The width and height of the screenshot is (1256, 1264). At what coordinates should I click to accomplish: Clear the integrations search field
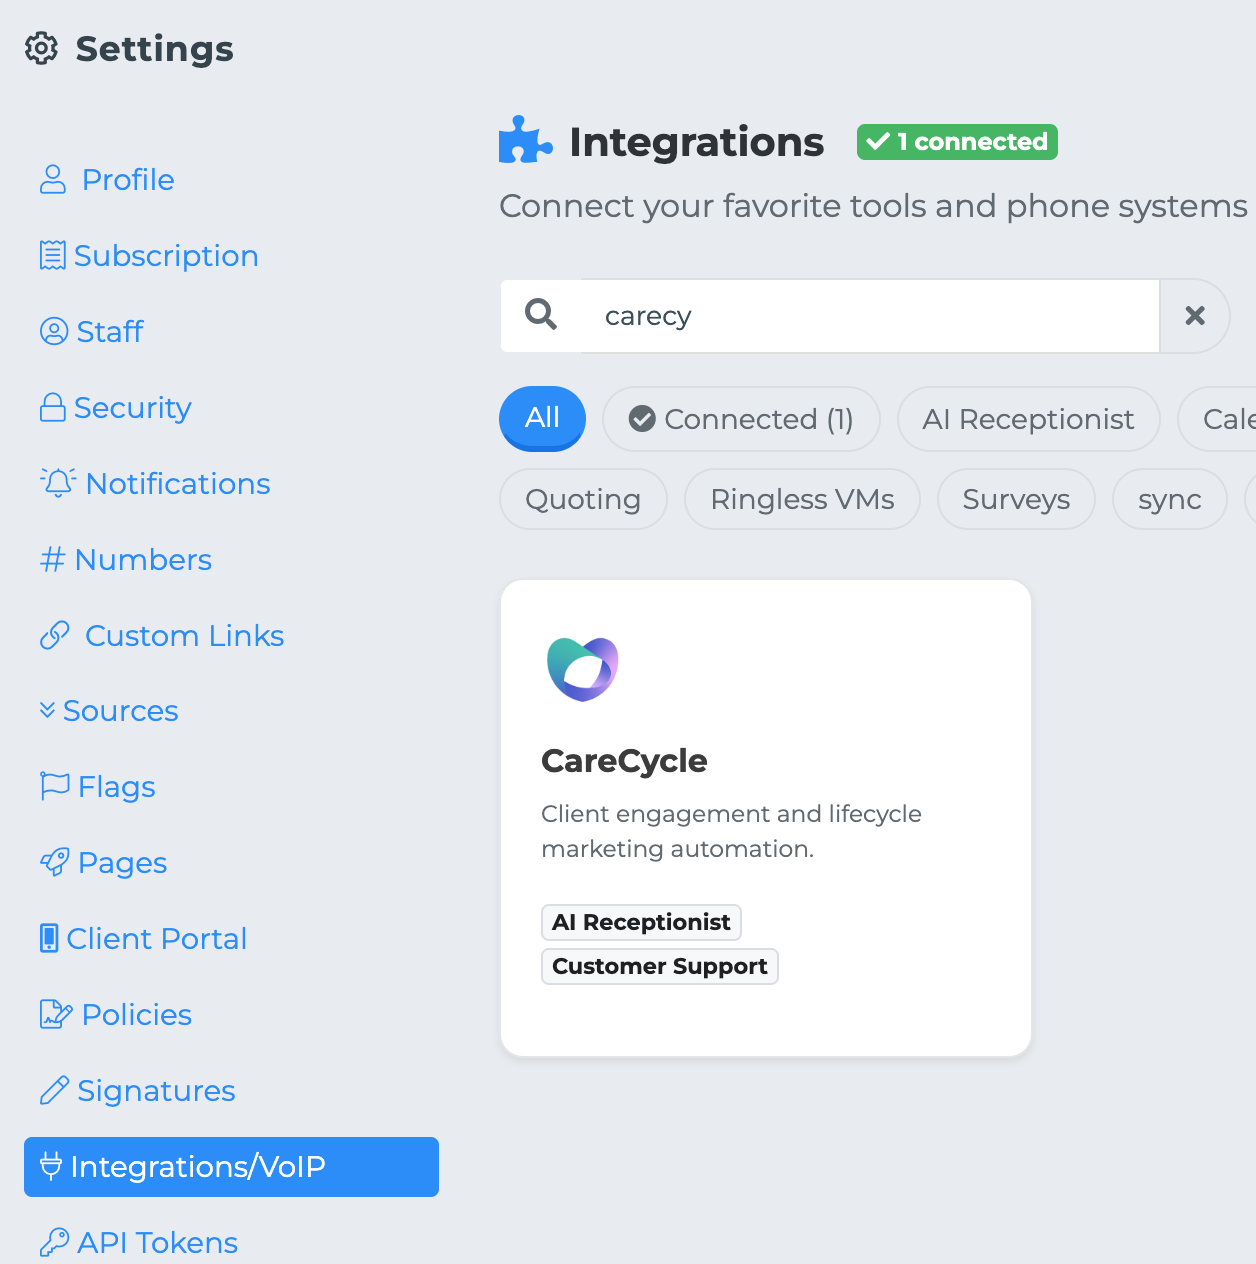tap(1194, 316)
